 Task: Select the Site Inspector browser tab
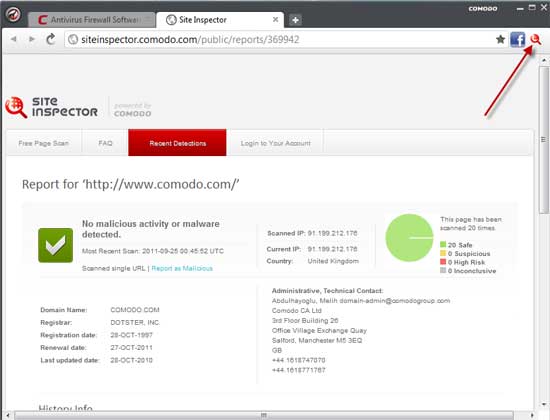(221, 20)
